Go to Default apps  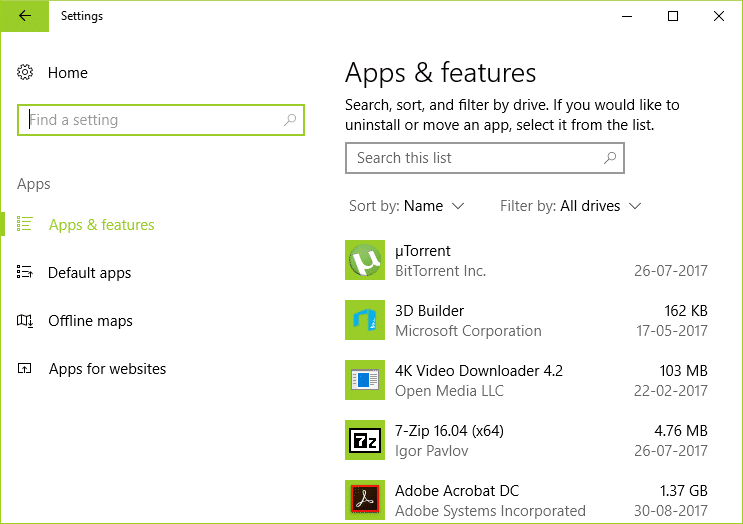[x=89, y=273]
